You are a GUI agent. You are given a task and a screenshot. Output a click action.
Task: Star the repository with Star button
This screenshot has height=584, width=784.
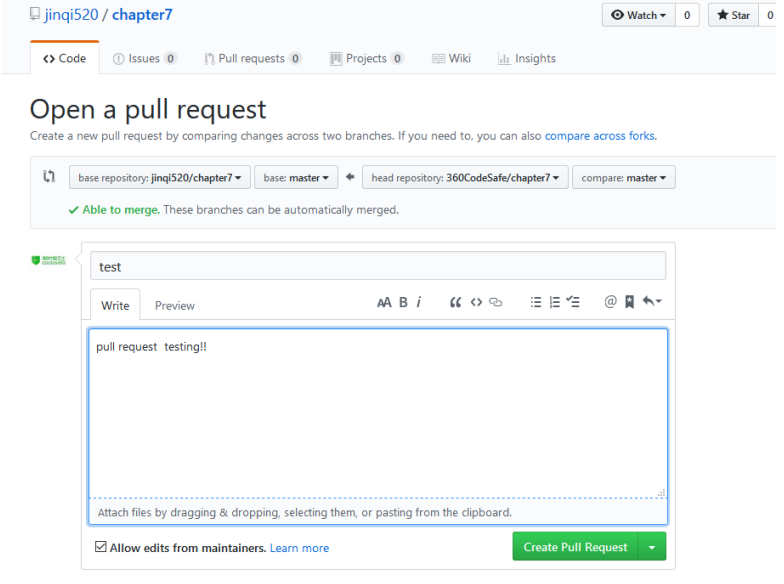(x=734, y=16)
